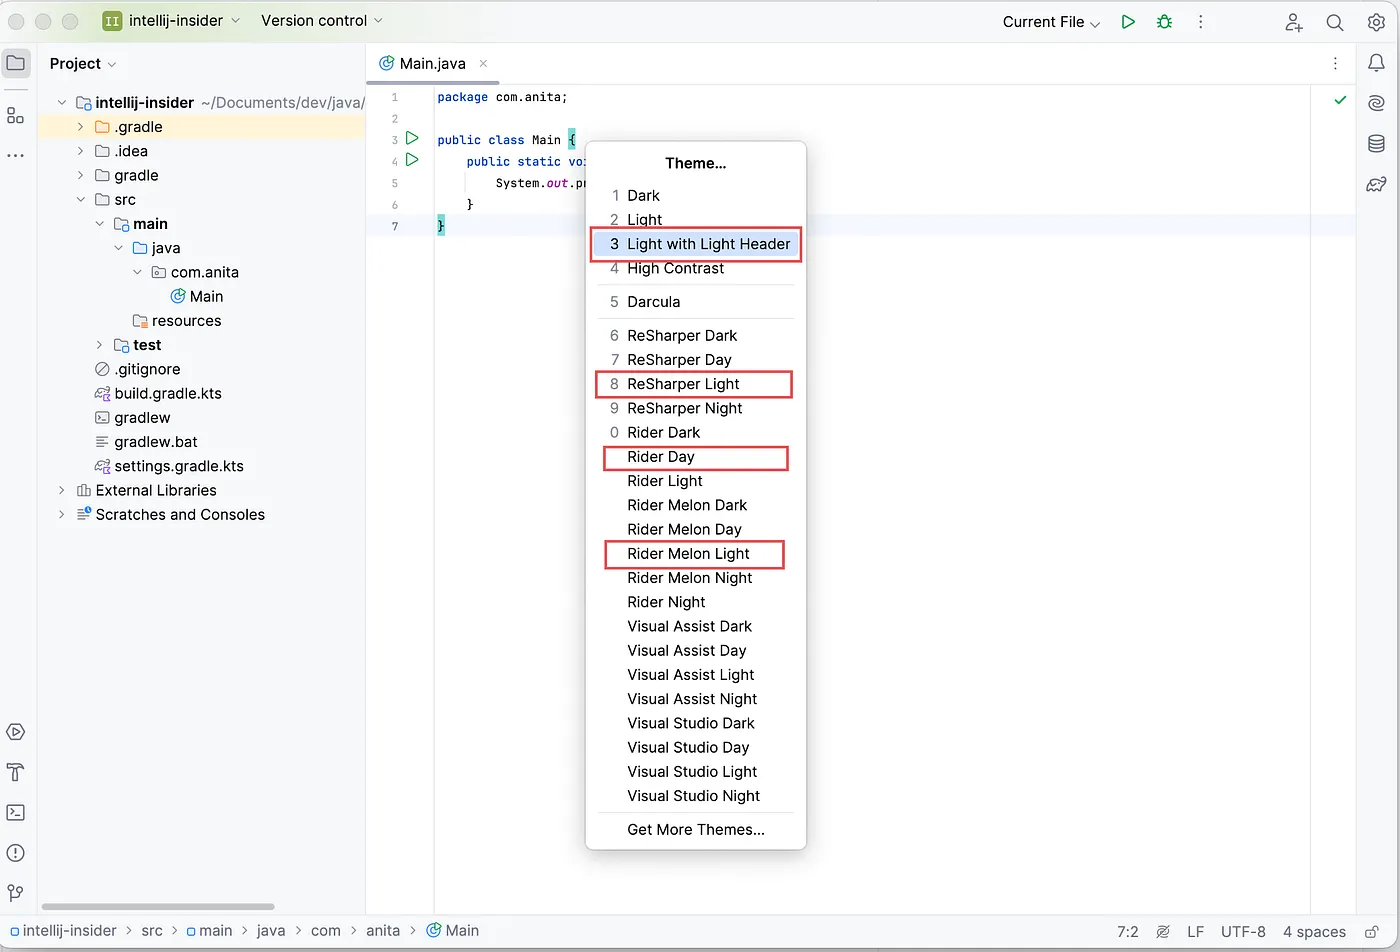Open the Build hammer tool window
1400x952 pixels.
point(15,772)
